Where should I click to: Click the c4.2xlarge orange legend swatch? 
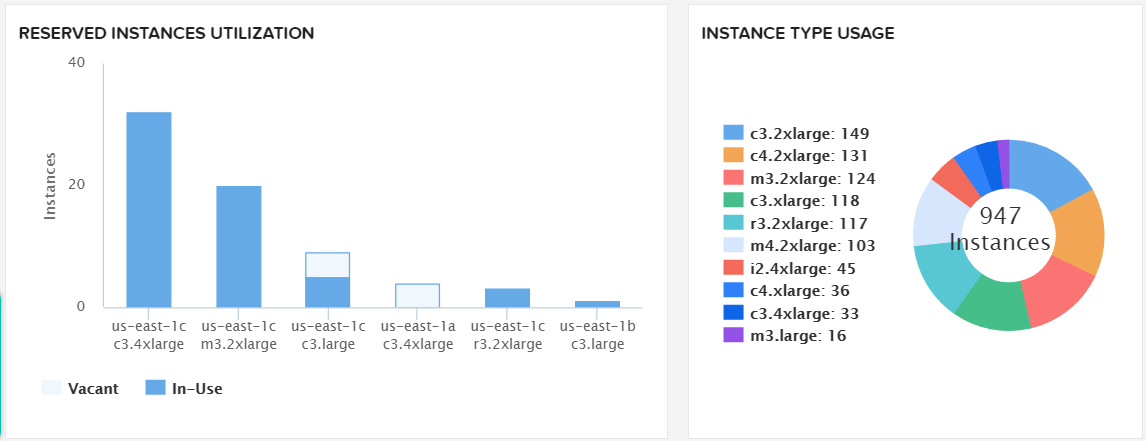pyautogui.click(x=733, y=155)
